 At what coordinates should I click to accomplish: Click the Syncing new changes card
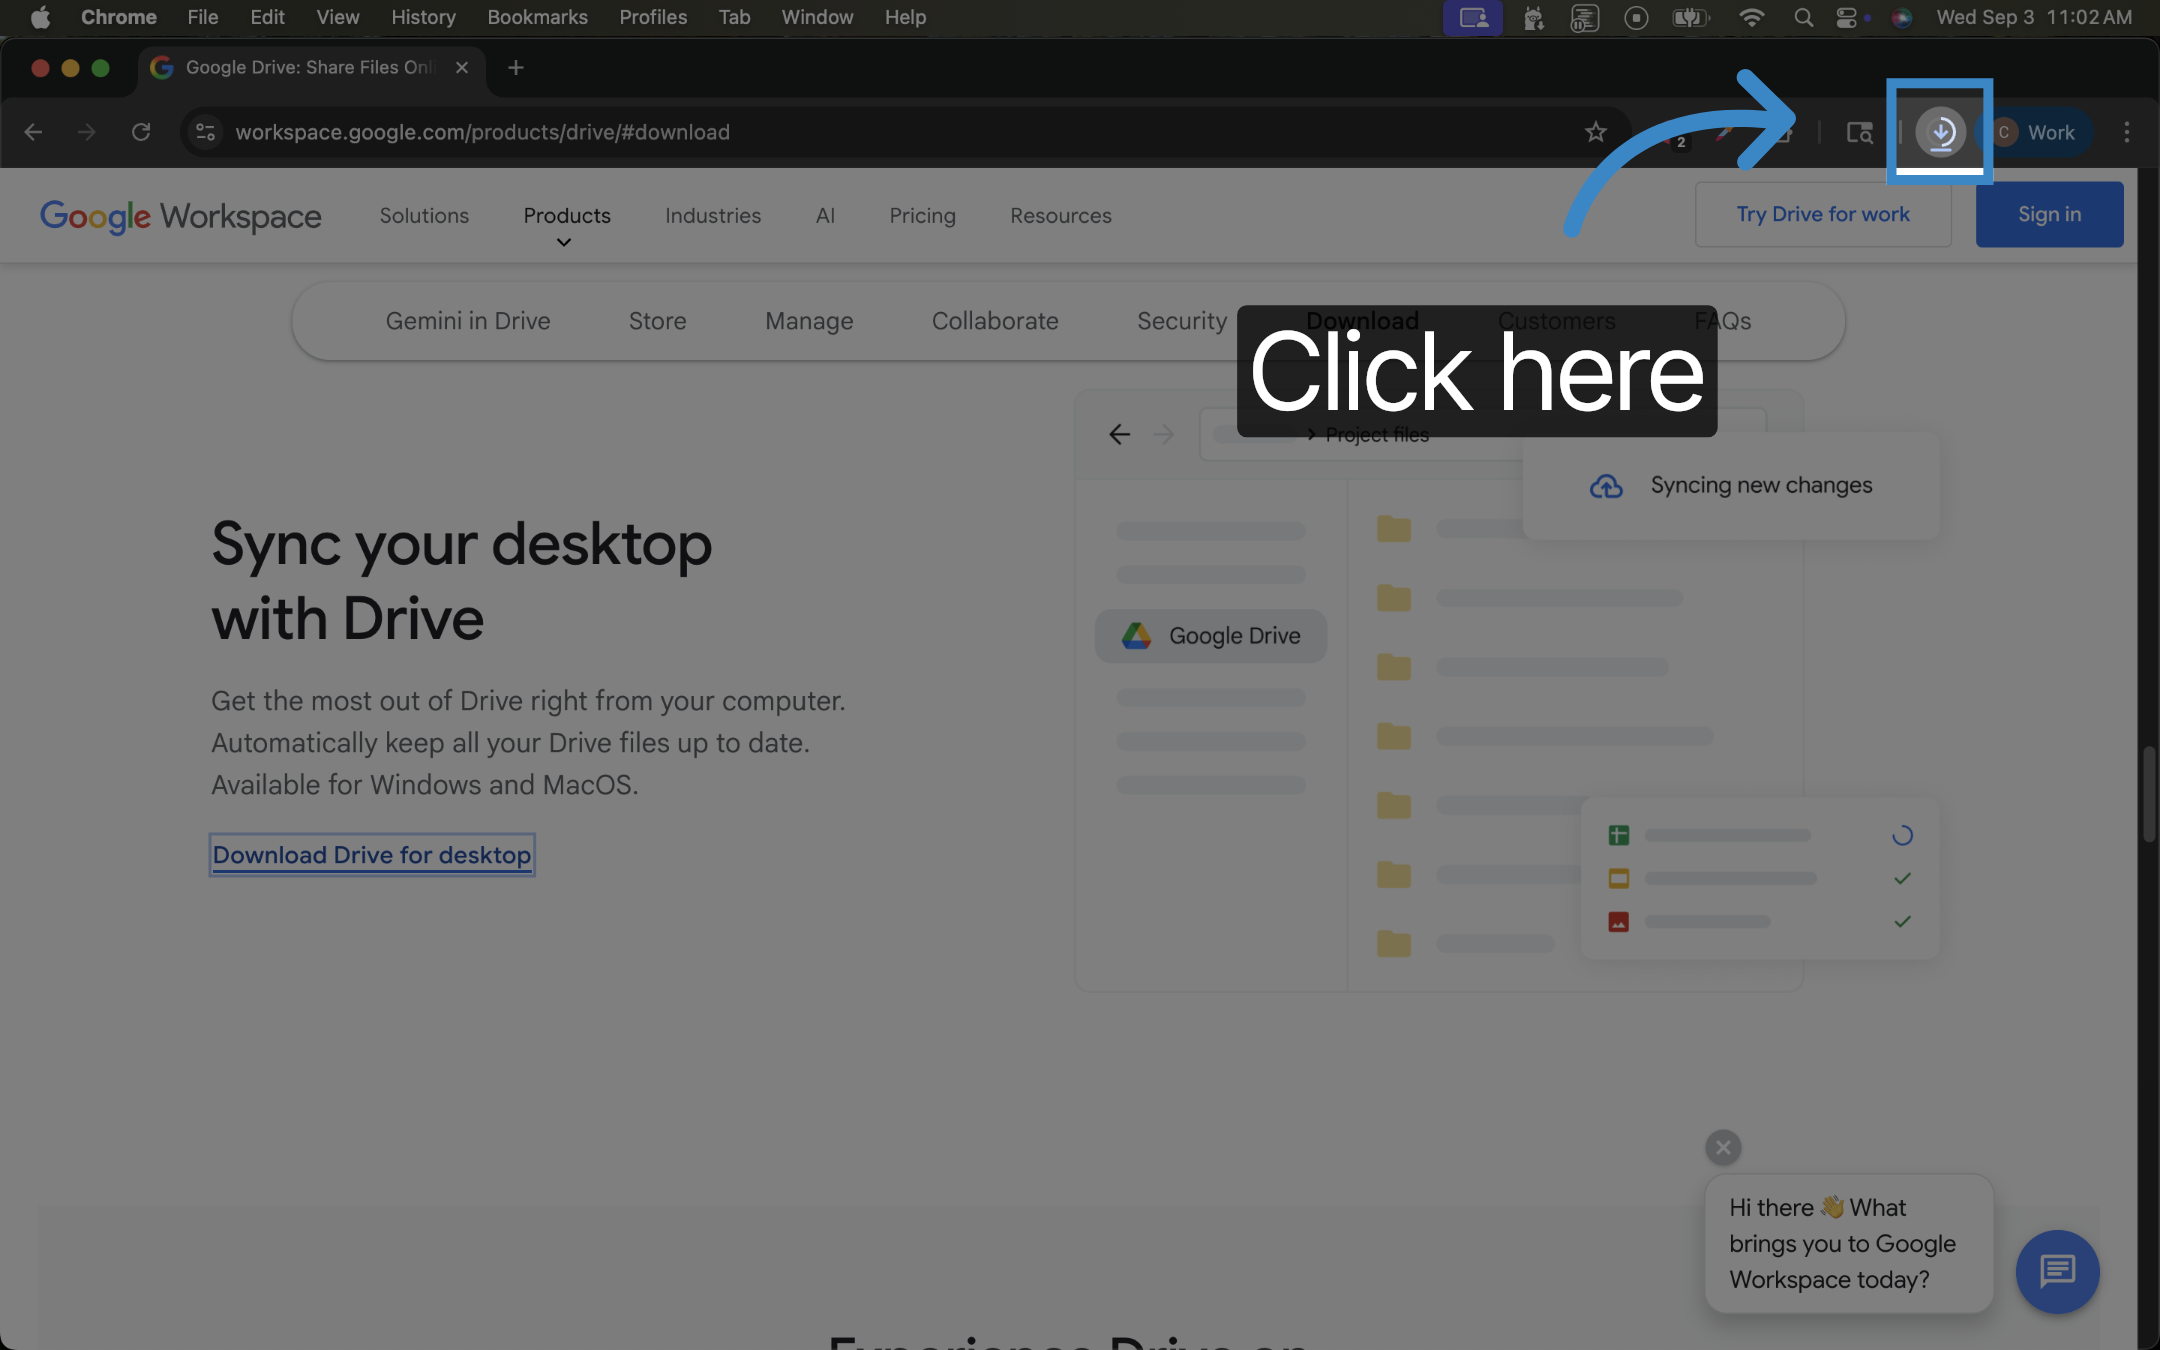tap(1731, 486)
